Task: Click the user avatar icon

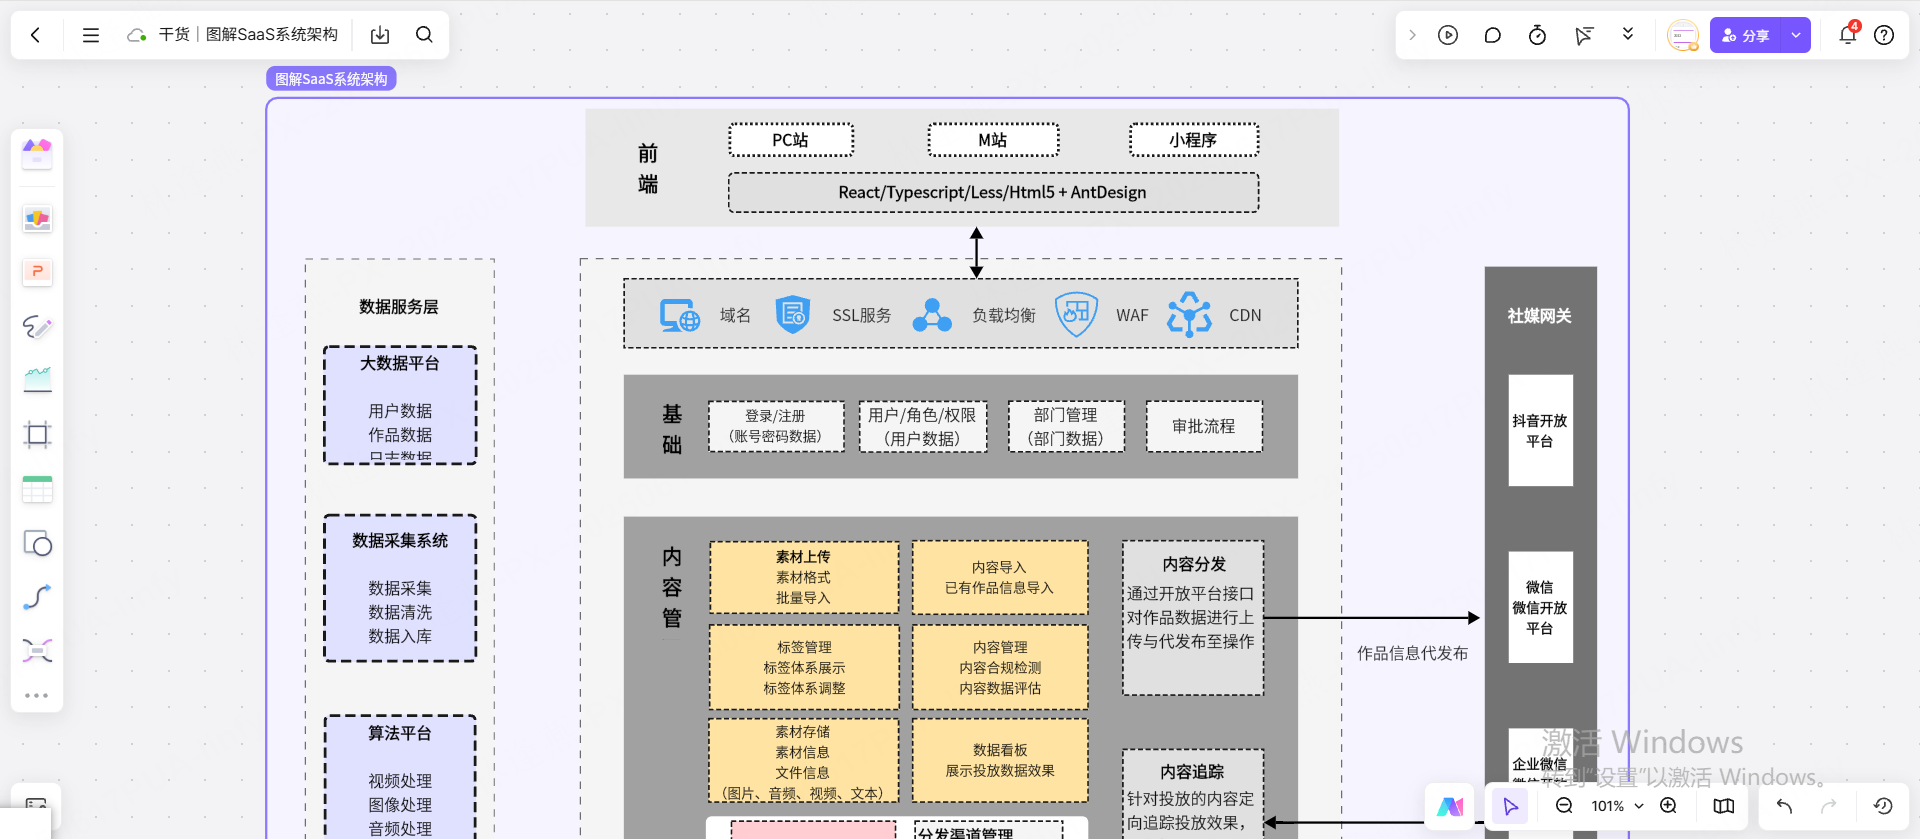Action: [x=1683, y=35]
